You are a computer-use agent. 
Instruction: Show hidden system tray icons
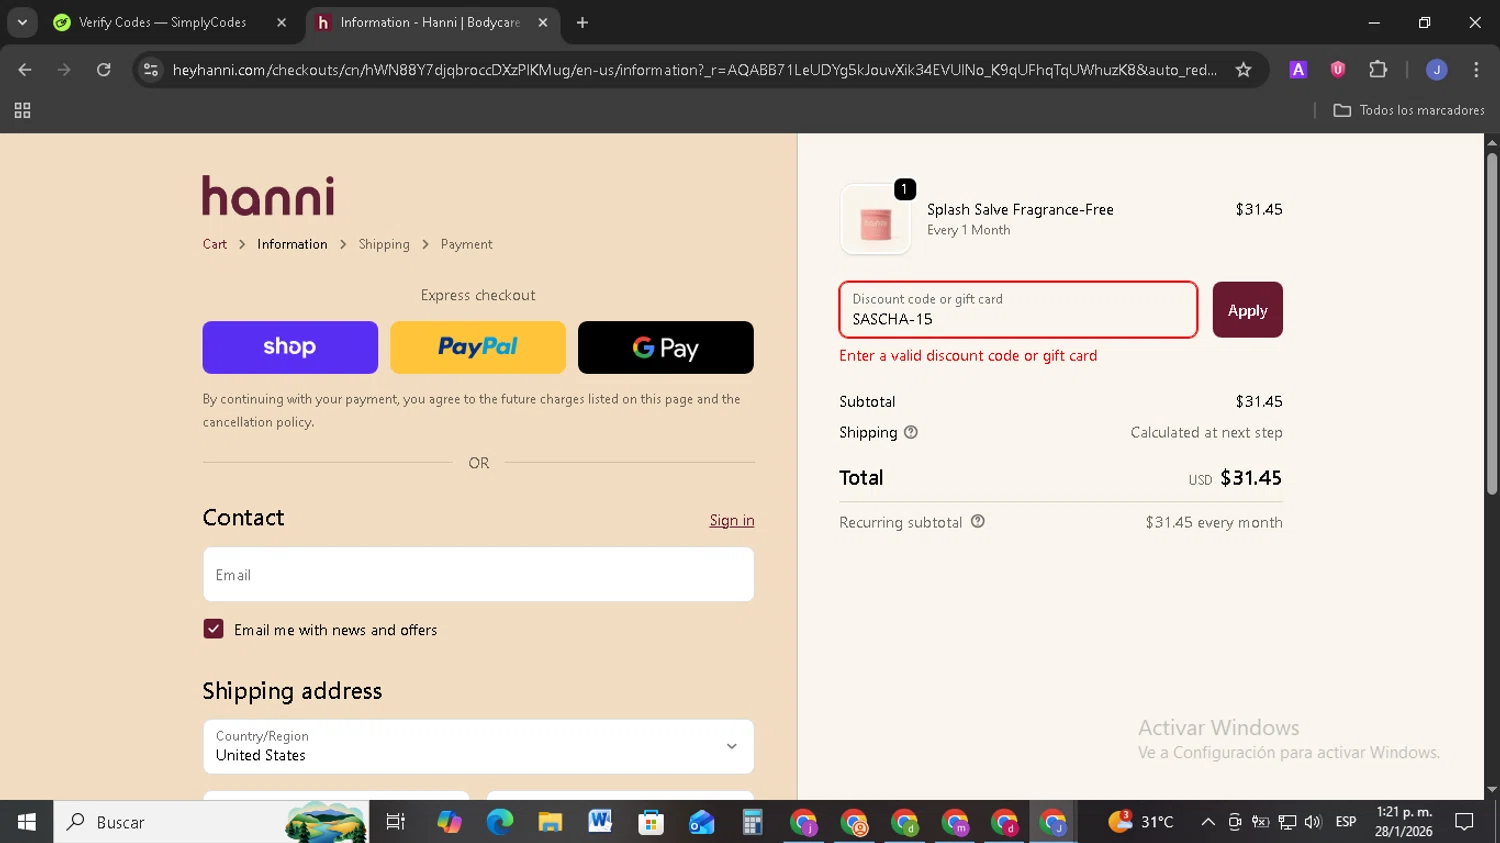pyautogui.click(x=1208, y=822)
